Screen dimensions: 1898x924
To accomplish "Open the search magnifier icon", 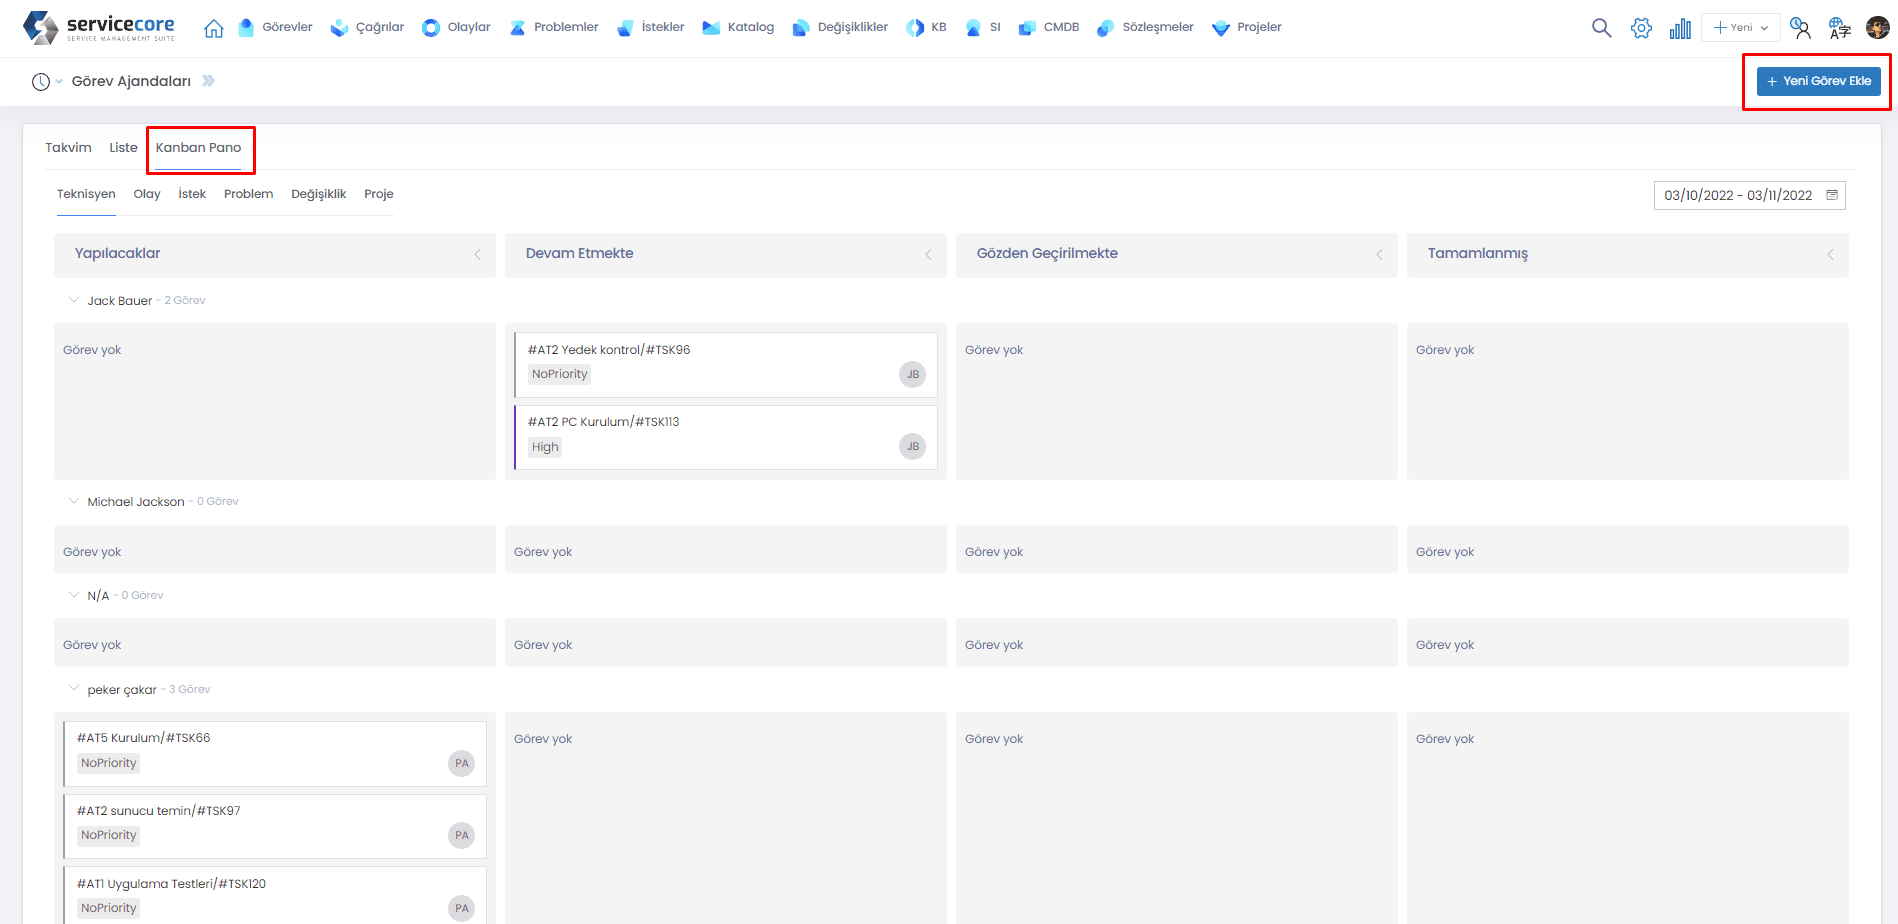I will (x=1602, y=28).
